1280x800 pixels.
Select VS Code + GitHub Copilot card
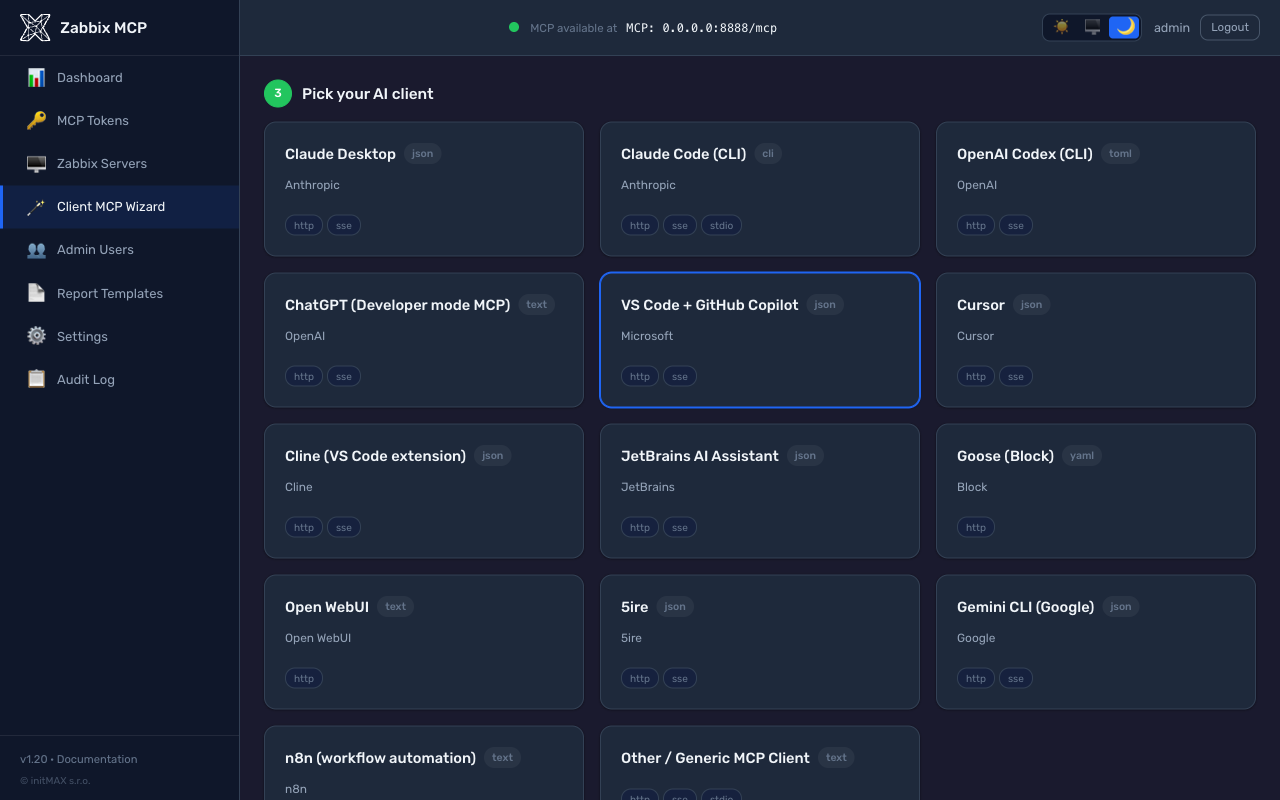click(x=760, y=340)
